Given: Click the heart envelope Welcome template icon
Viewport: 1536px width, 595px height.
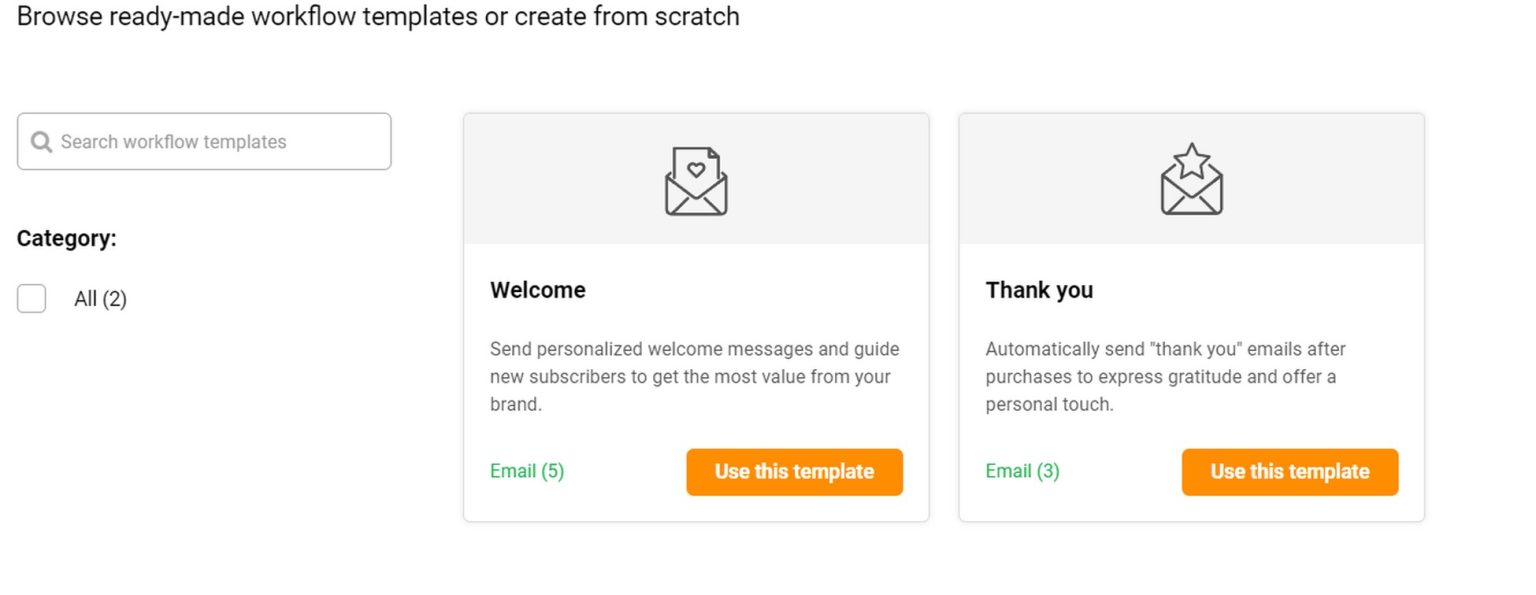Looking at the screenshot, I should [x=695, y=182].
